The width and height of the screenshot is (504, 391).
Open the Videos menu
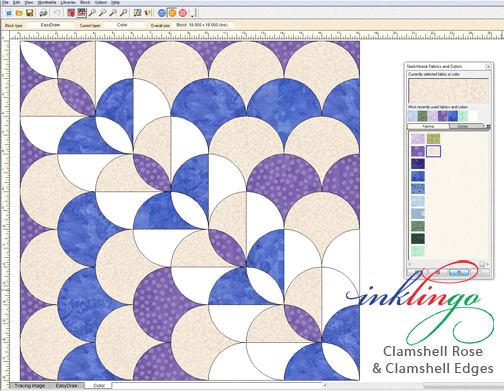101,2
